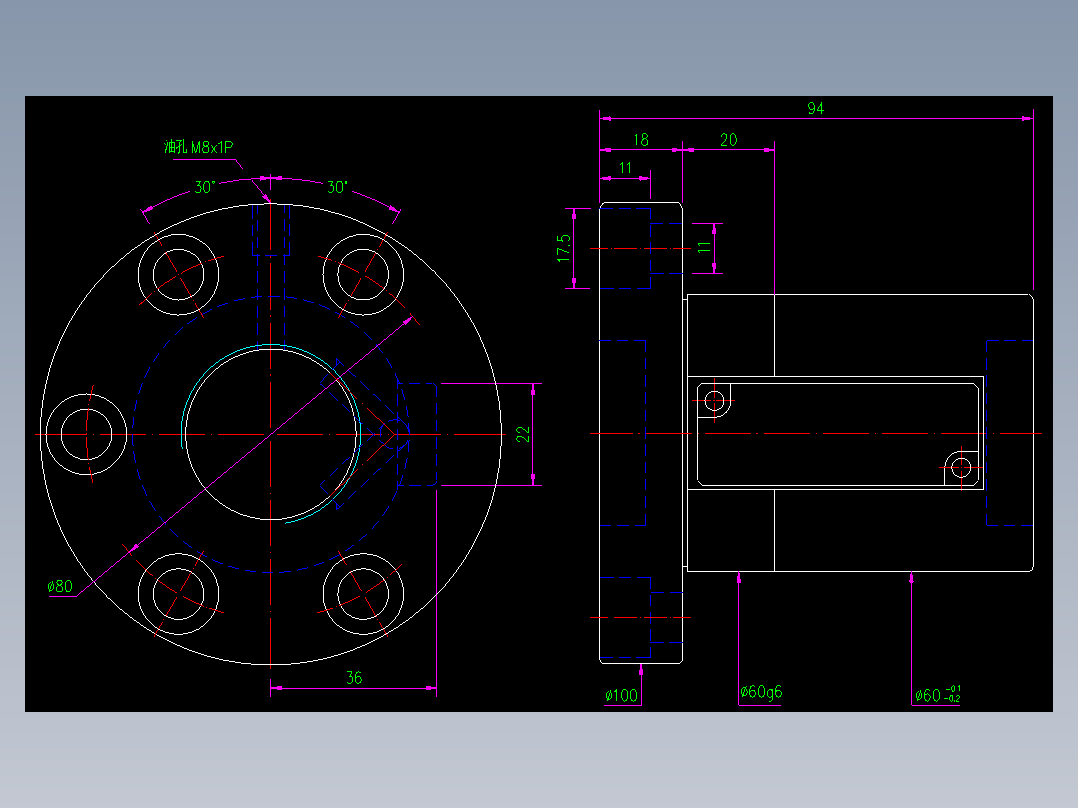The height and width of the screenshot is (808, 1078).
Task: Click the 18 flange thickness dimension
Action: click(641, 140)
